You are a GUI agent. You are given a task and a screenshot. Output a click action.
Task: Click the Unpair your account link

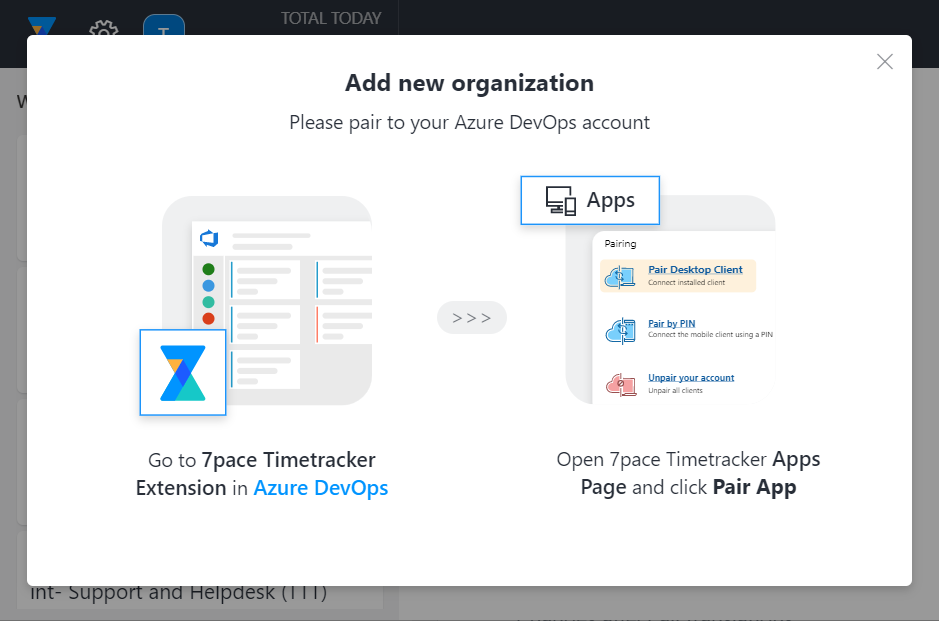pos(691,377)
